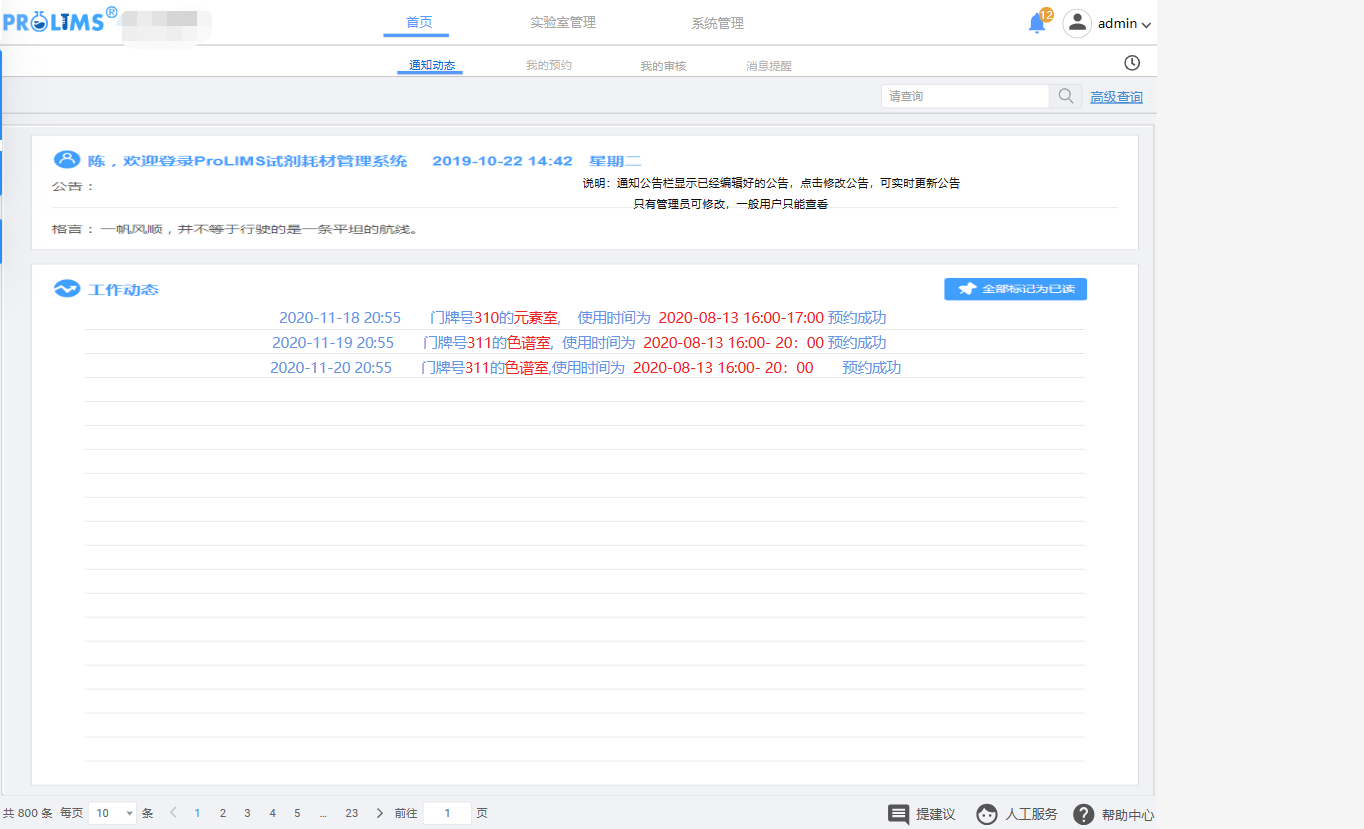Click the pagination ellipsis for more pages

pyautogui.click(x=323, y=814)
